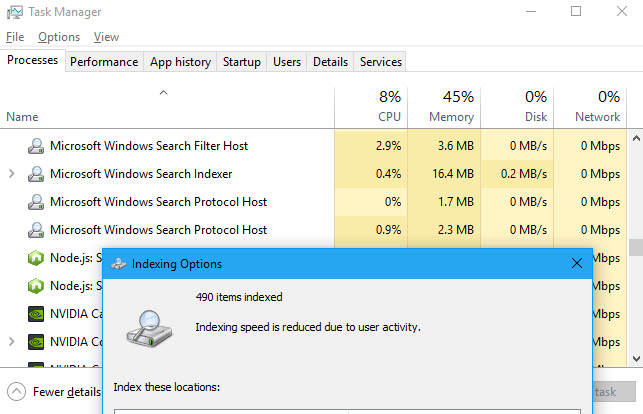Click the sort arrow above Name column

(163, 93)
